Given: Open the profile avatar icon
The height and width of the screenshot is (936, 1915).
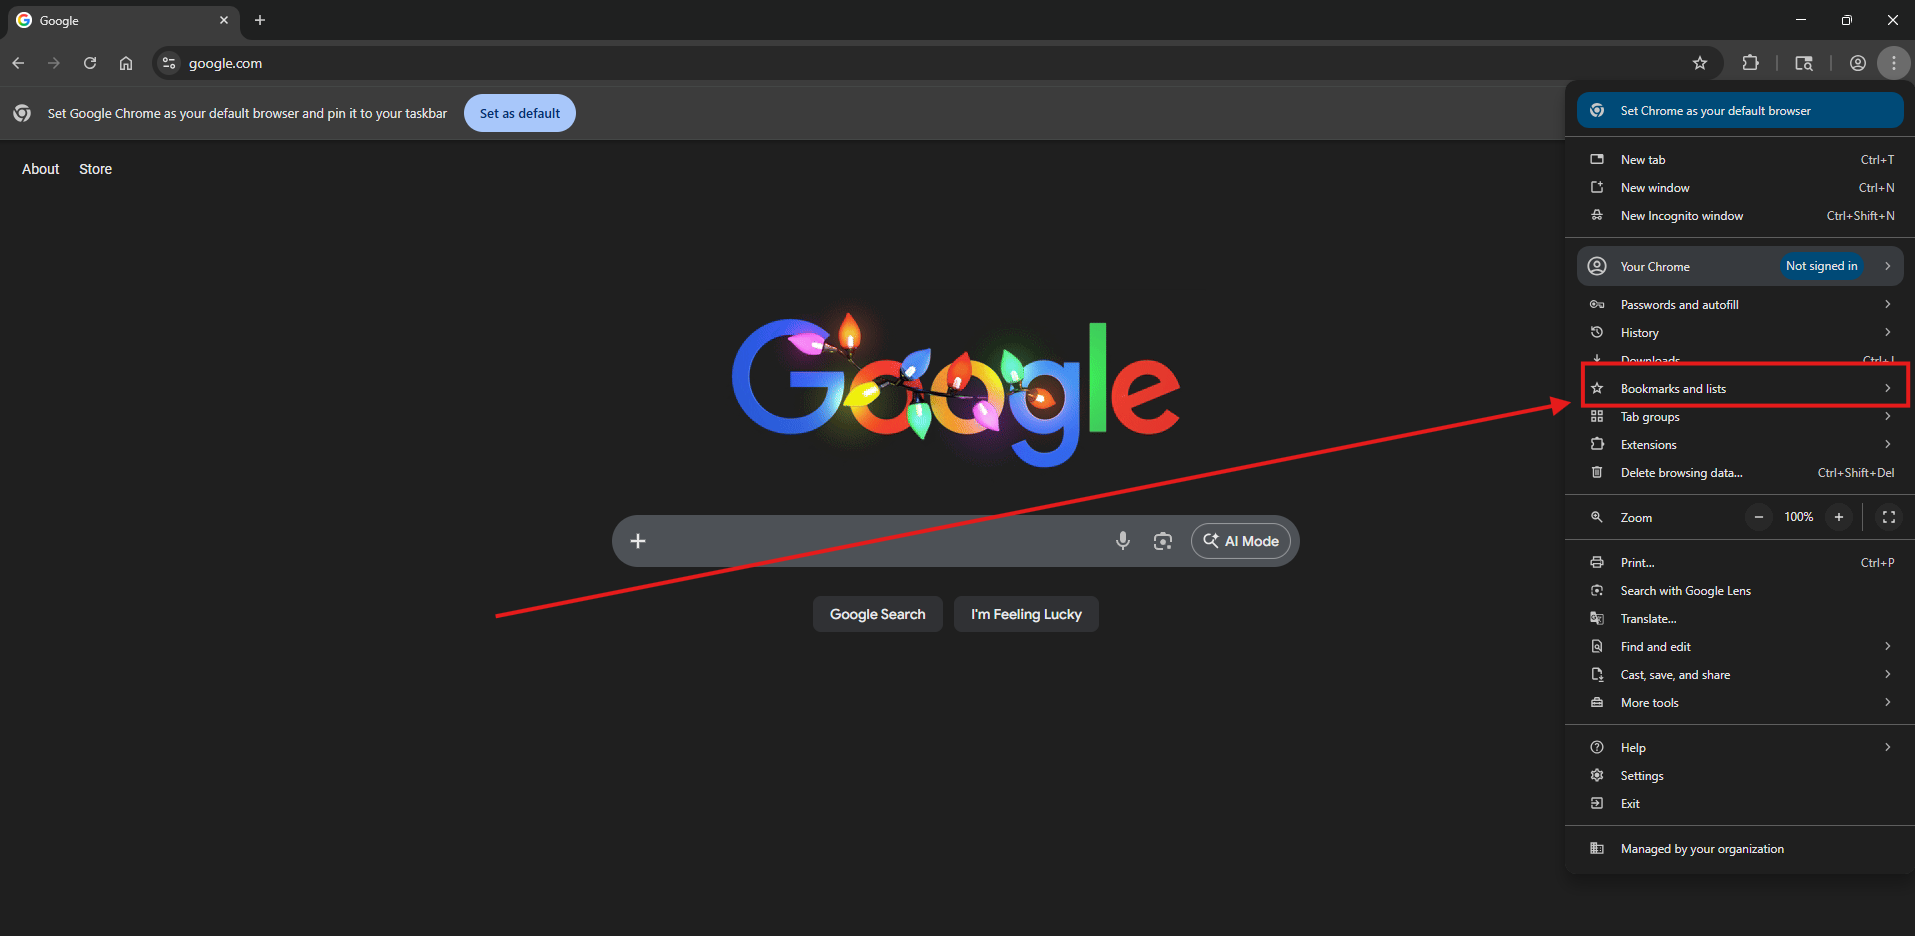Looking at the screenshot, I should coord(1858,63).
